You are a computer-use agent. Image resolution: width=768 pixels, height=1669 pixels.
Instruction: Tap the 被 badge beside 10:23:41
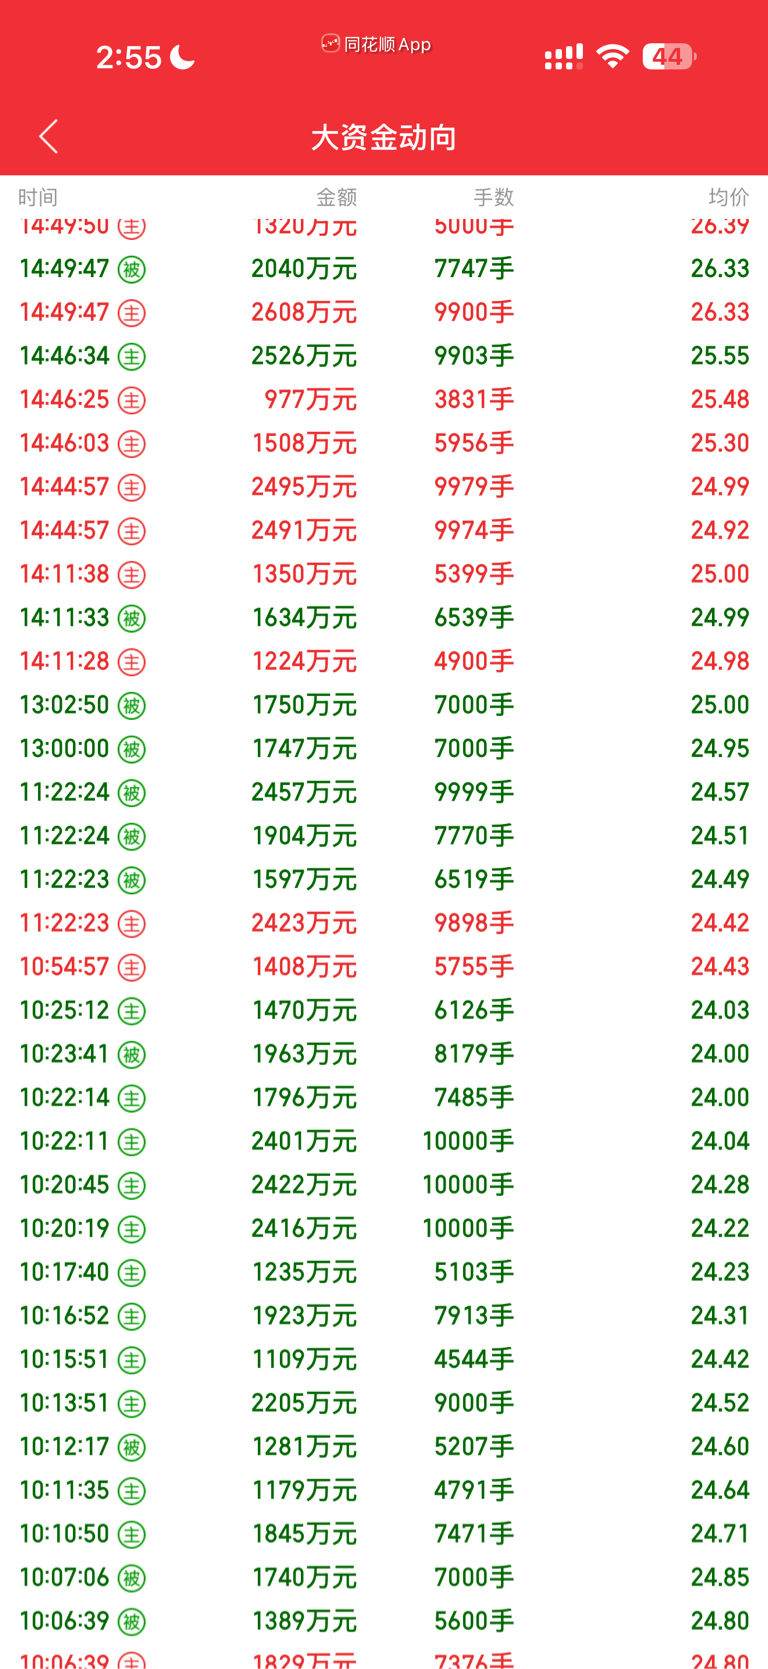click(132, 1054)
